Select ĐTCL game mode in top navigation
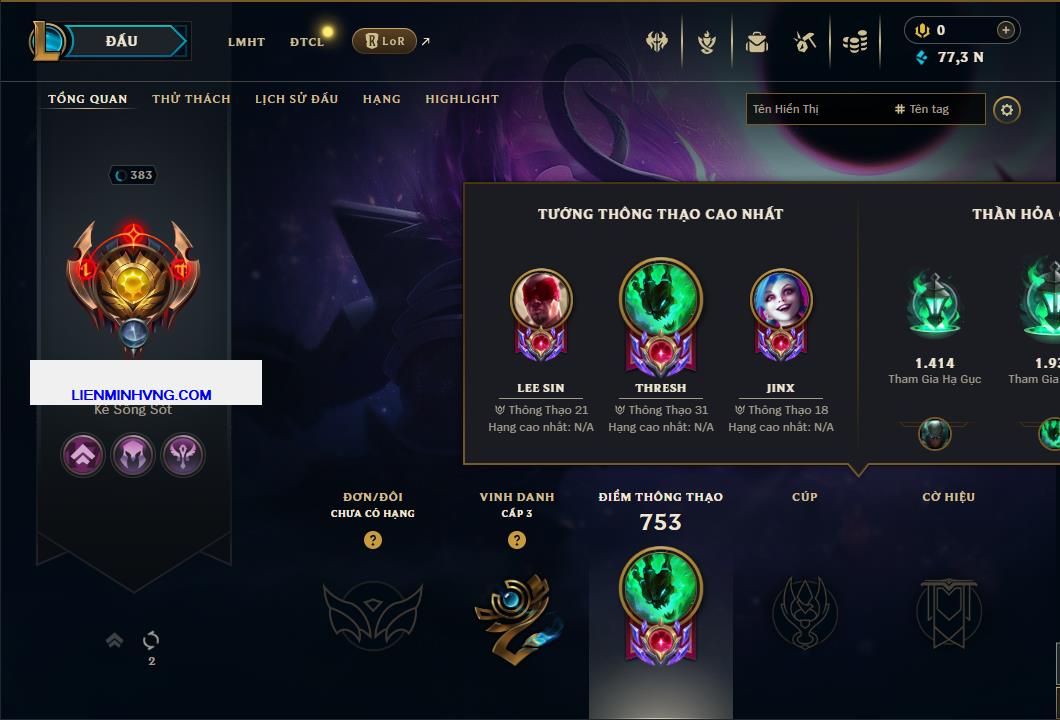The image size is (1060, 720). [x=307, y=41]
